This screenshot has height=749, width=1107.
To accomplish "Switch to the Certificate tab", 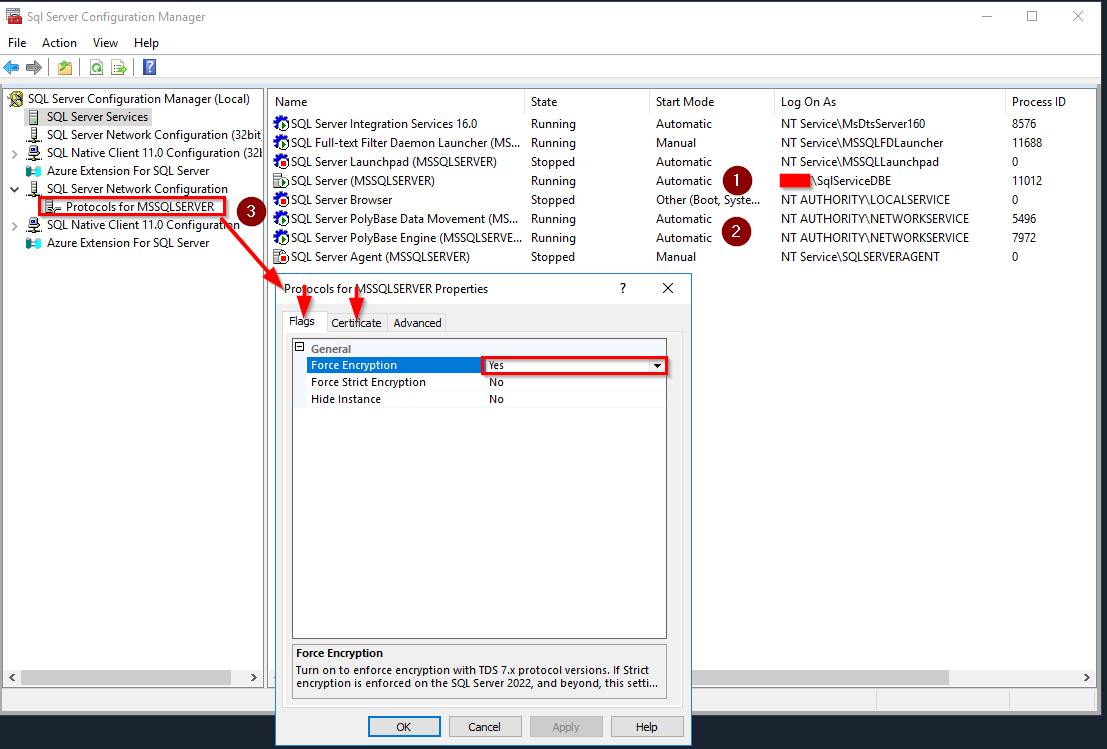I will [x=356, y=322].
